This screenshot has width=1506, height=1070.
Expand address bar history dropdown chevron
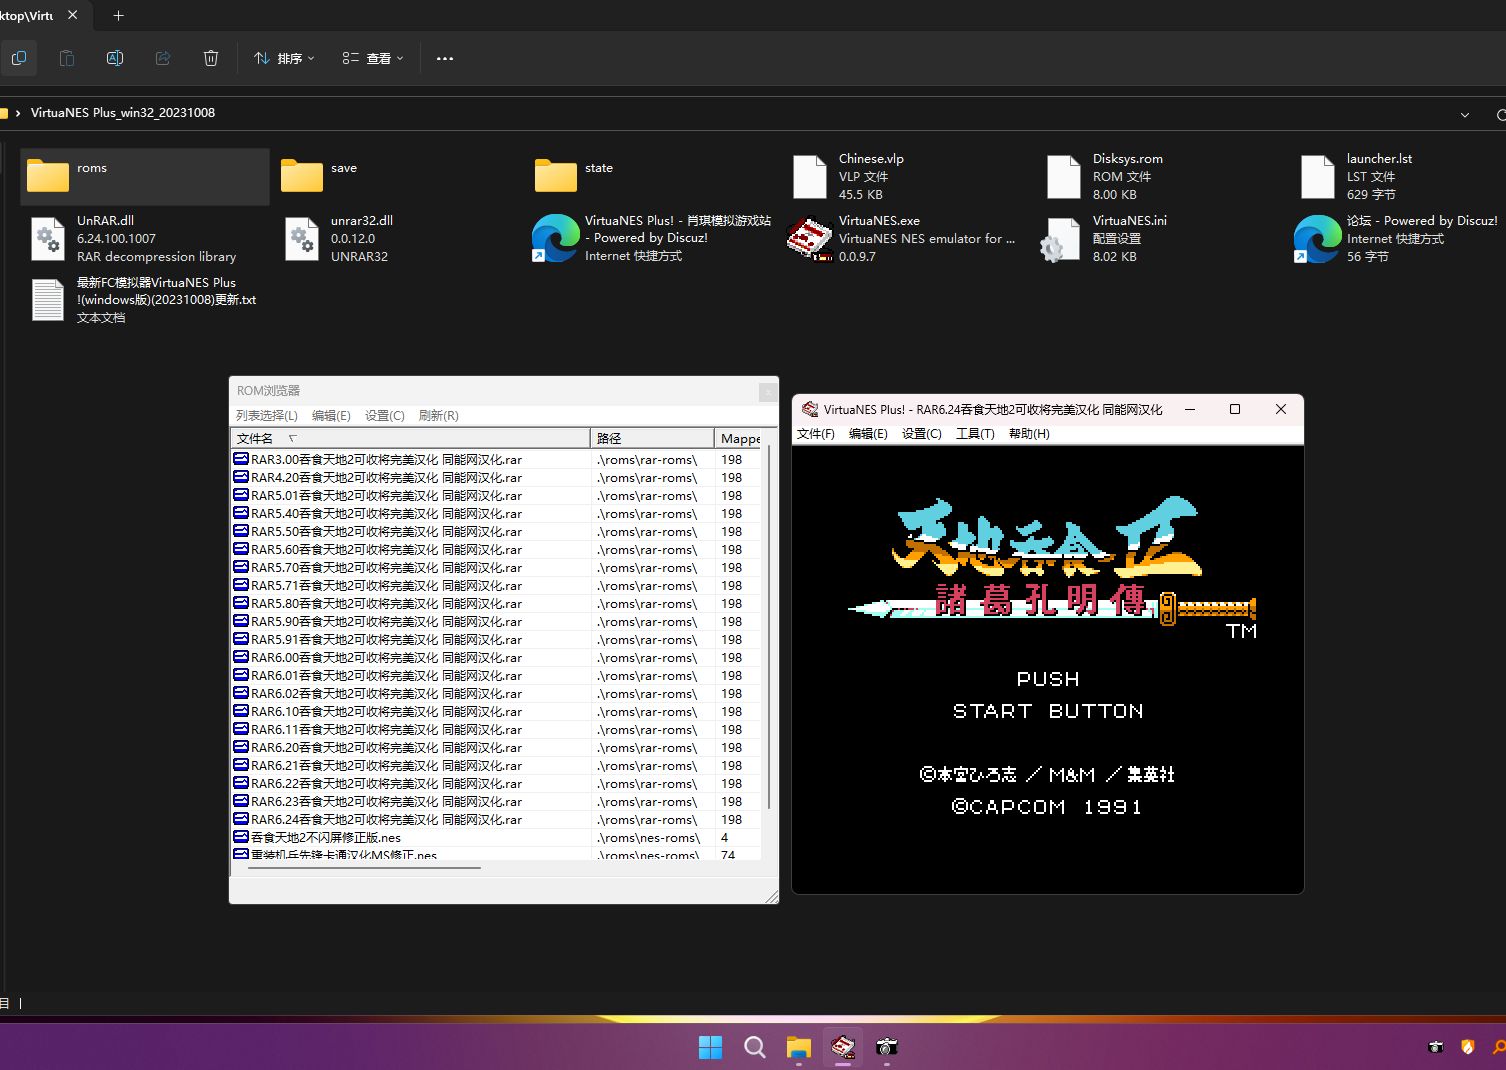coord(1465,114)
